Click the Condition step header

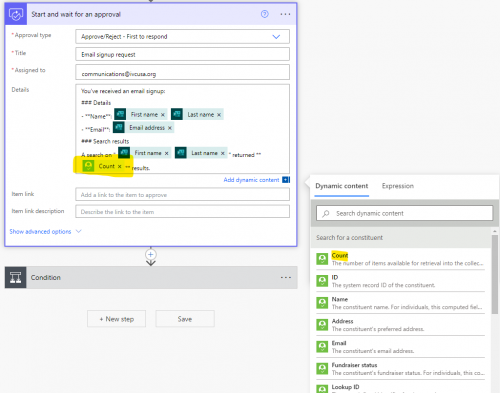pos(151,277)
